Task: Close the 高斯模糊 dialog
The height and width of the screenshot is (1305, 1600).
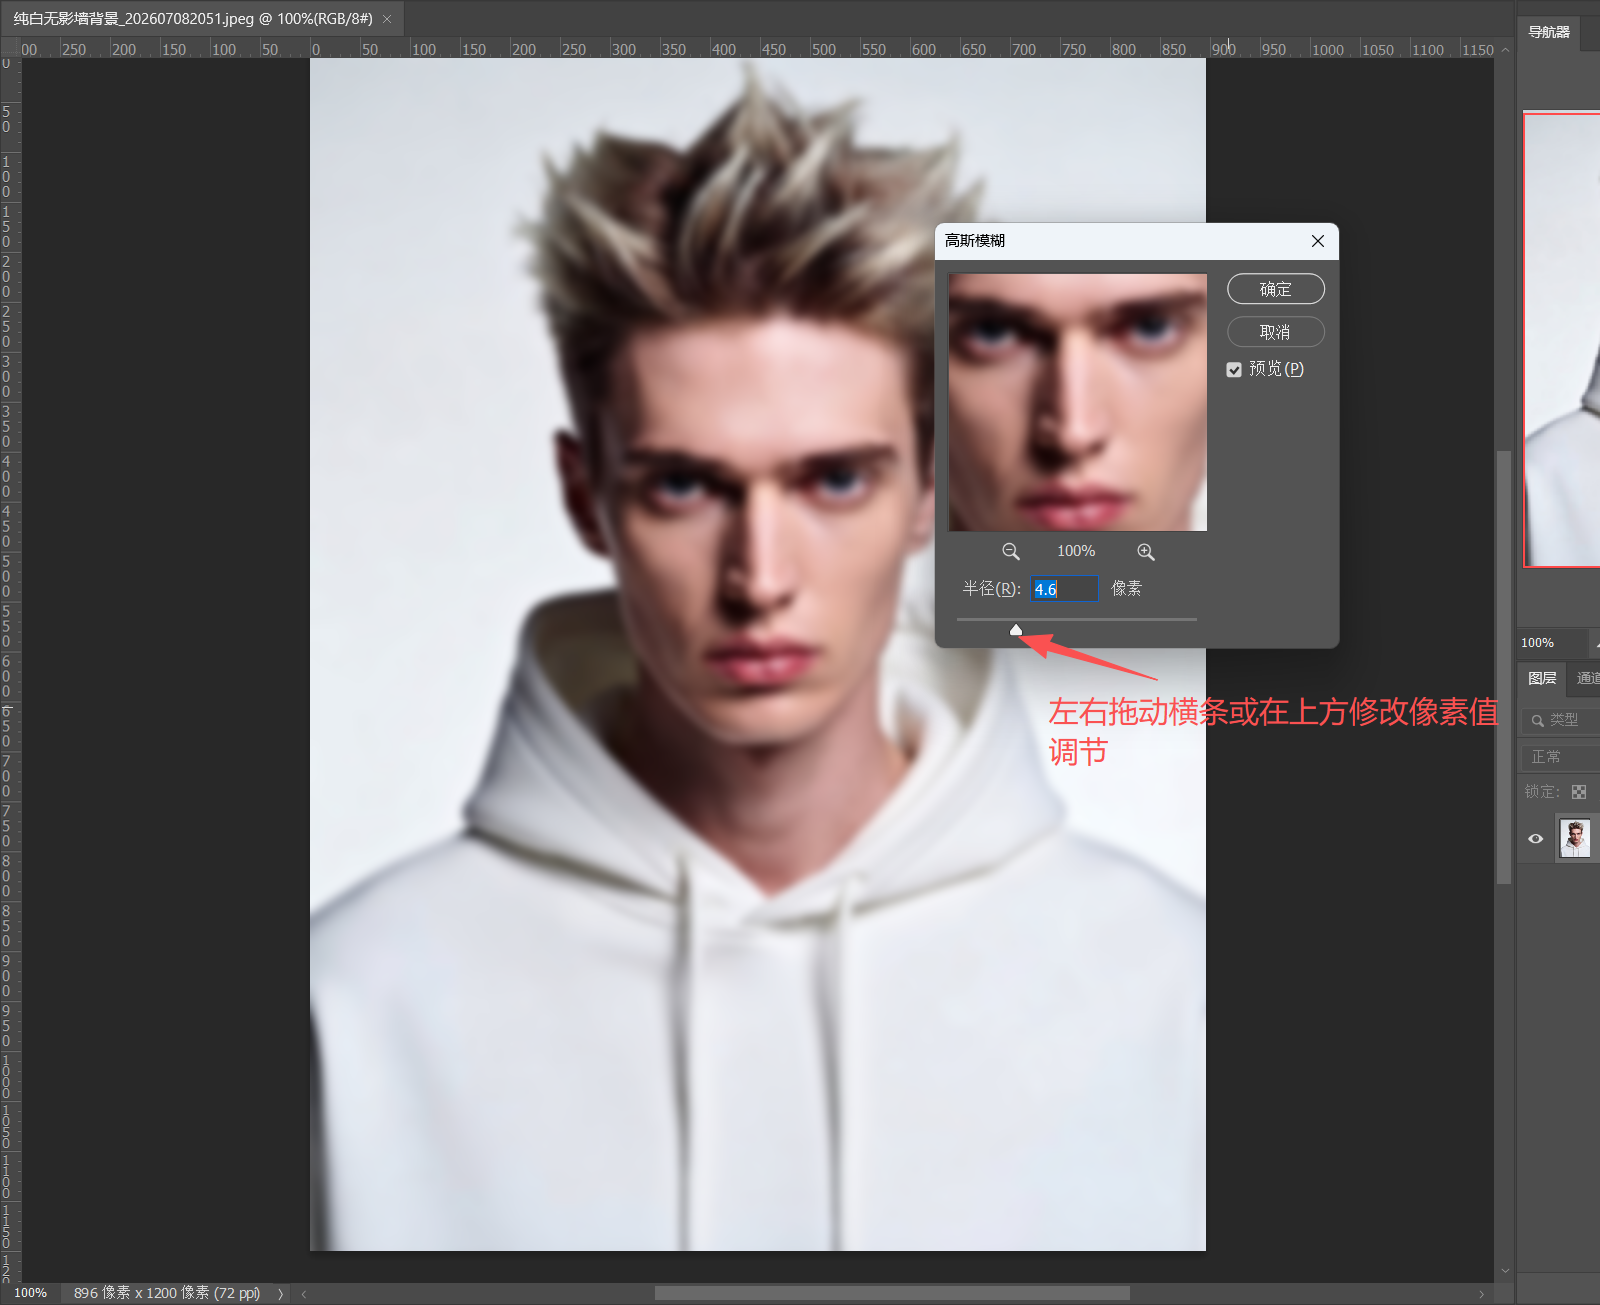Action: point(1318,241)
